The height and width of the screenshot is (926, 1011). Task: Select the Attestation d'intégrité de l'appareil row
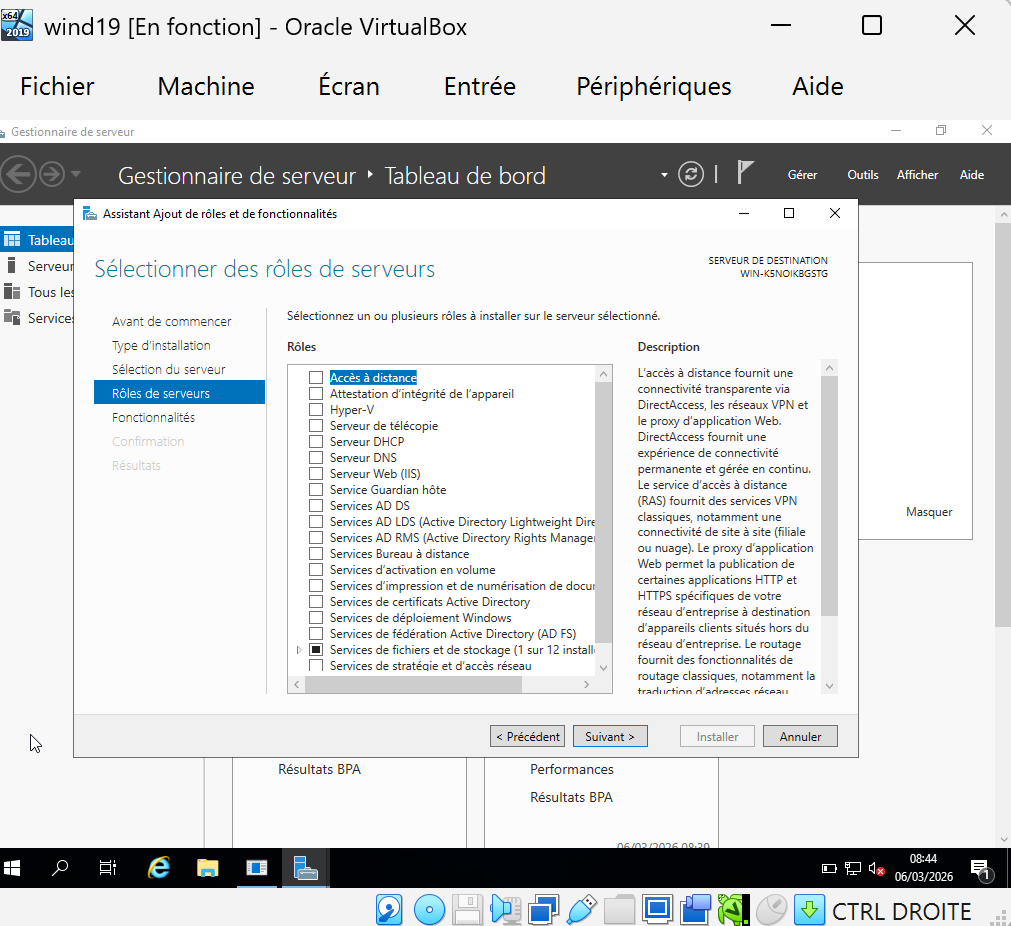tap(422, 394)
